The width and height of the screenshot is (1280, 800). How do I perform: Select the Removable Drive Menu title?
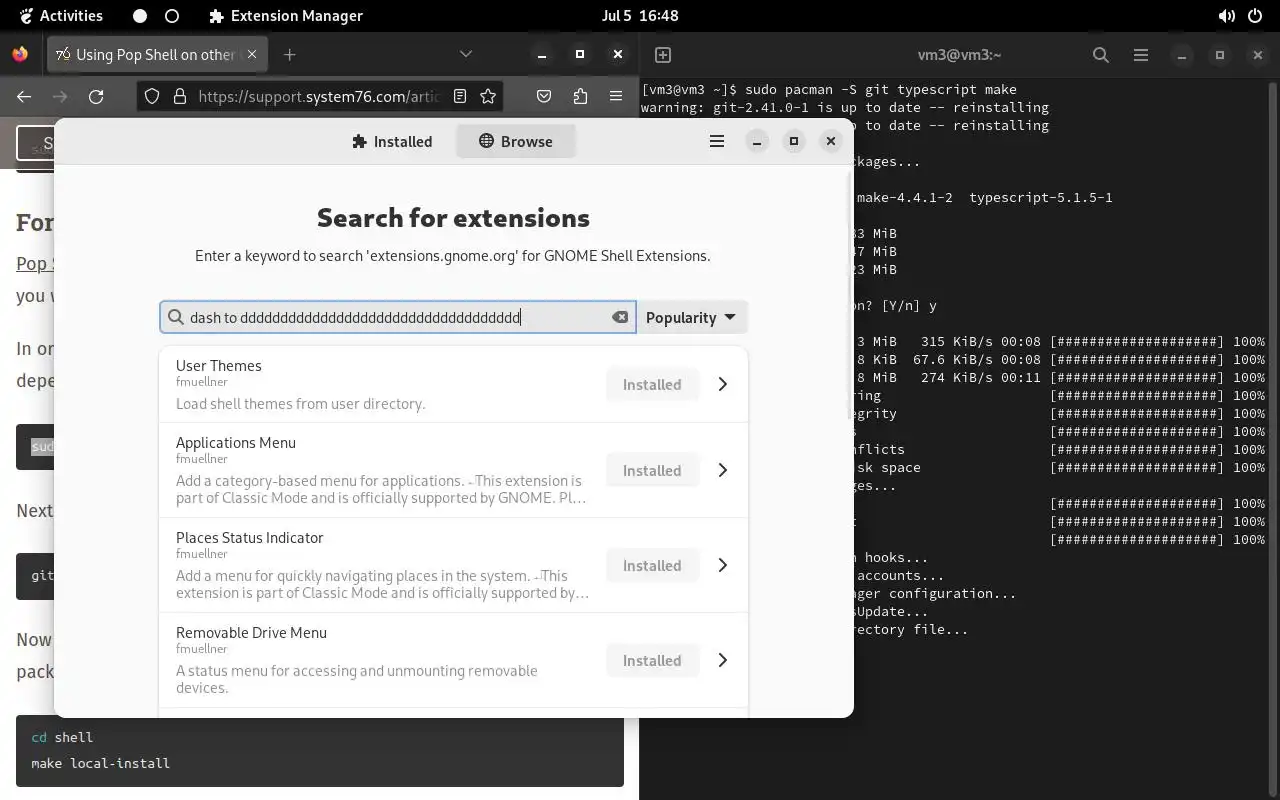pyautogui.click(x=251, y=632)
